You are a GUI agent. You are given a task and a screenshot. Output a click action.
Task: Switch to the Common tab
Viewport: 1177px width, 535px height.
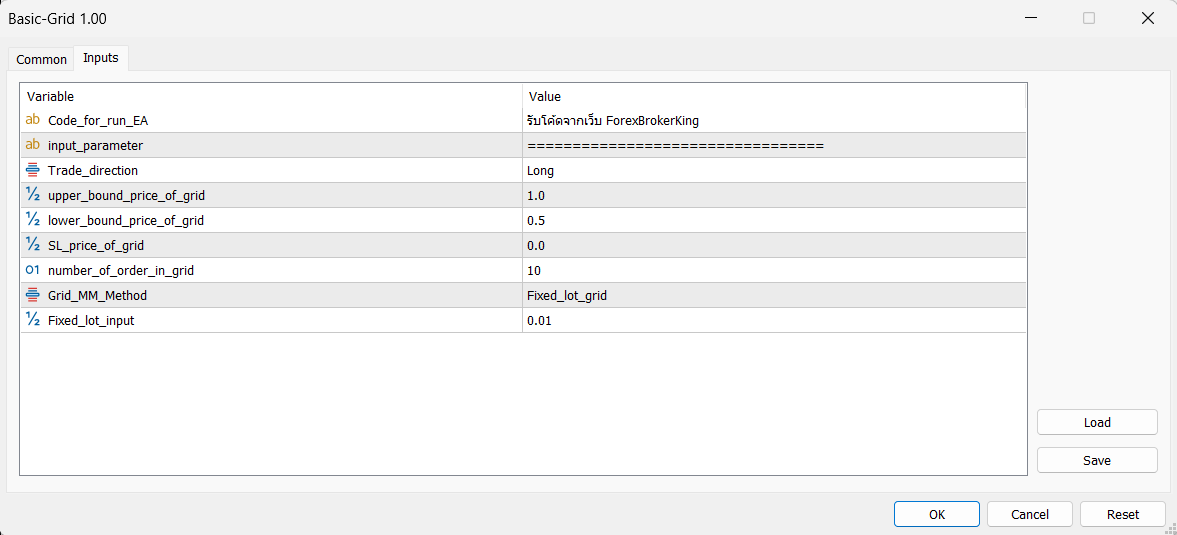(x=41, y=59)
